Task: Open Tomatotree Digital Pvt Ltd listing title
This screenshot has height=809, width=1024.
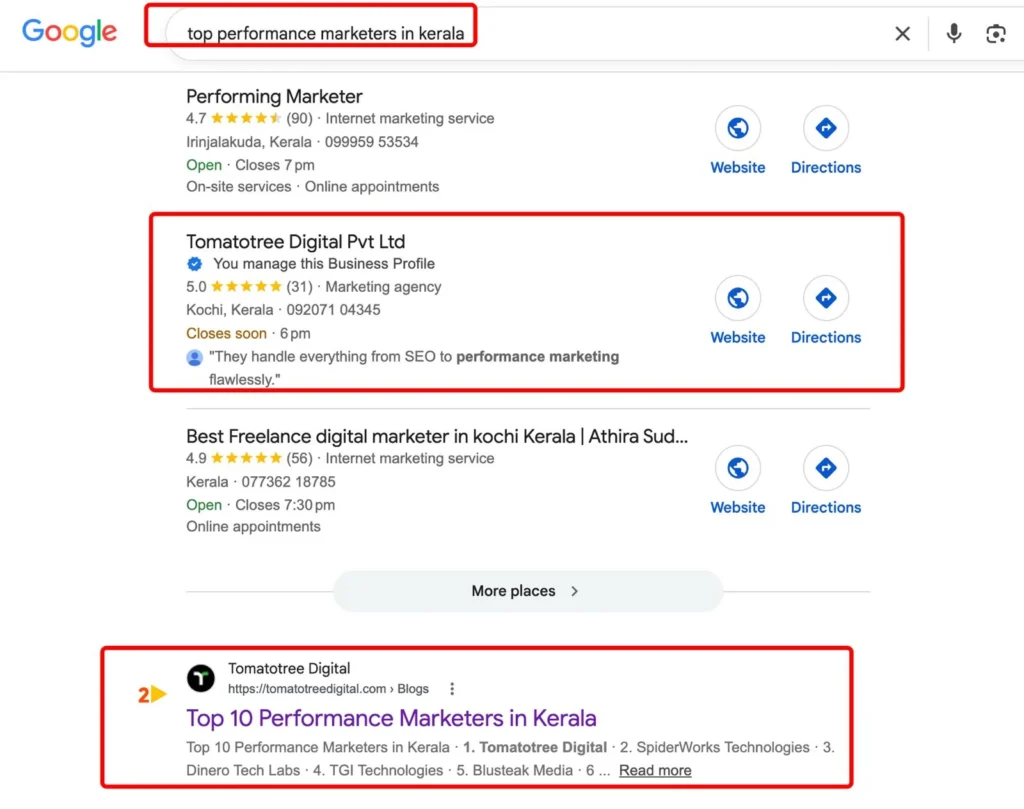Action: [x=296, y=242]
